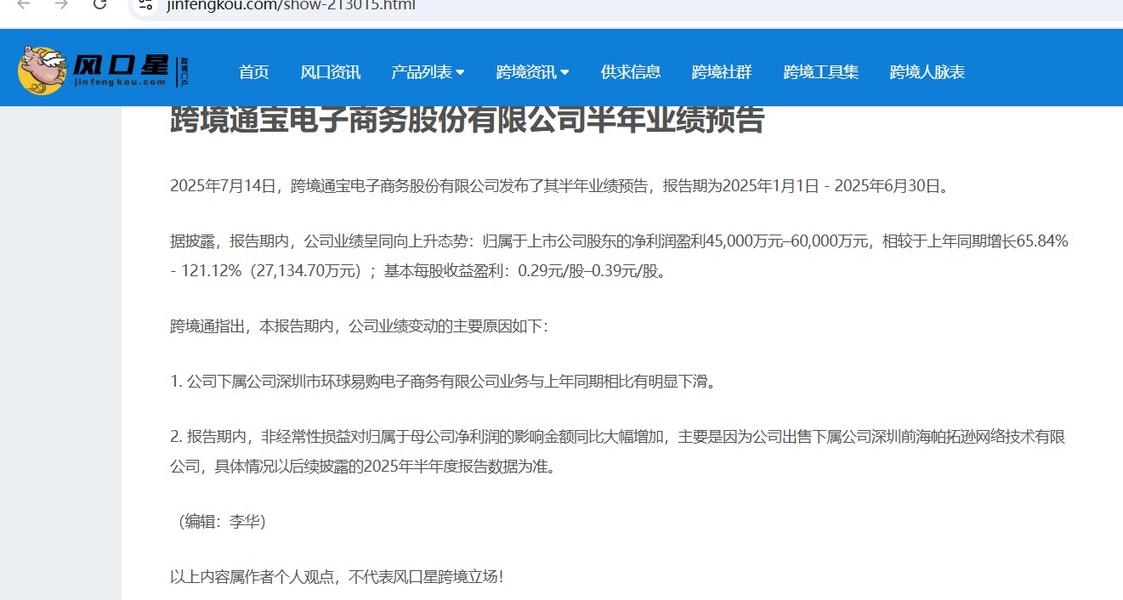Open the 风口资讯 nav item
The height and width of the screenshot is (600, 1123).
pos(330,72)
